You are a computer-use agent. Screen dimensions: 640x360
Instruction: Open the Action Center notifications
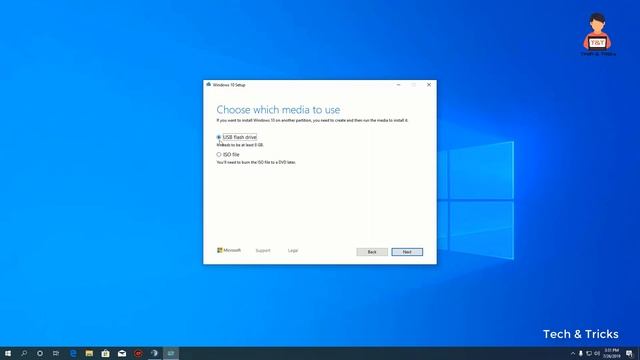(629, 353)
